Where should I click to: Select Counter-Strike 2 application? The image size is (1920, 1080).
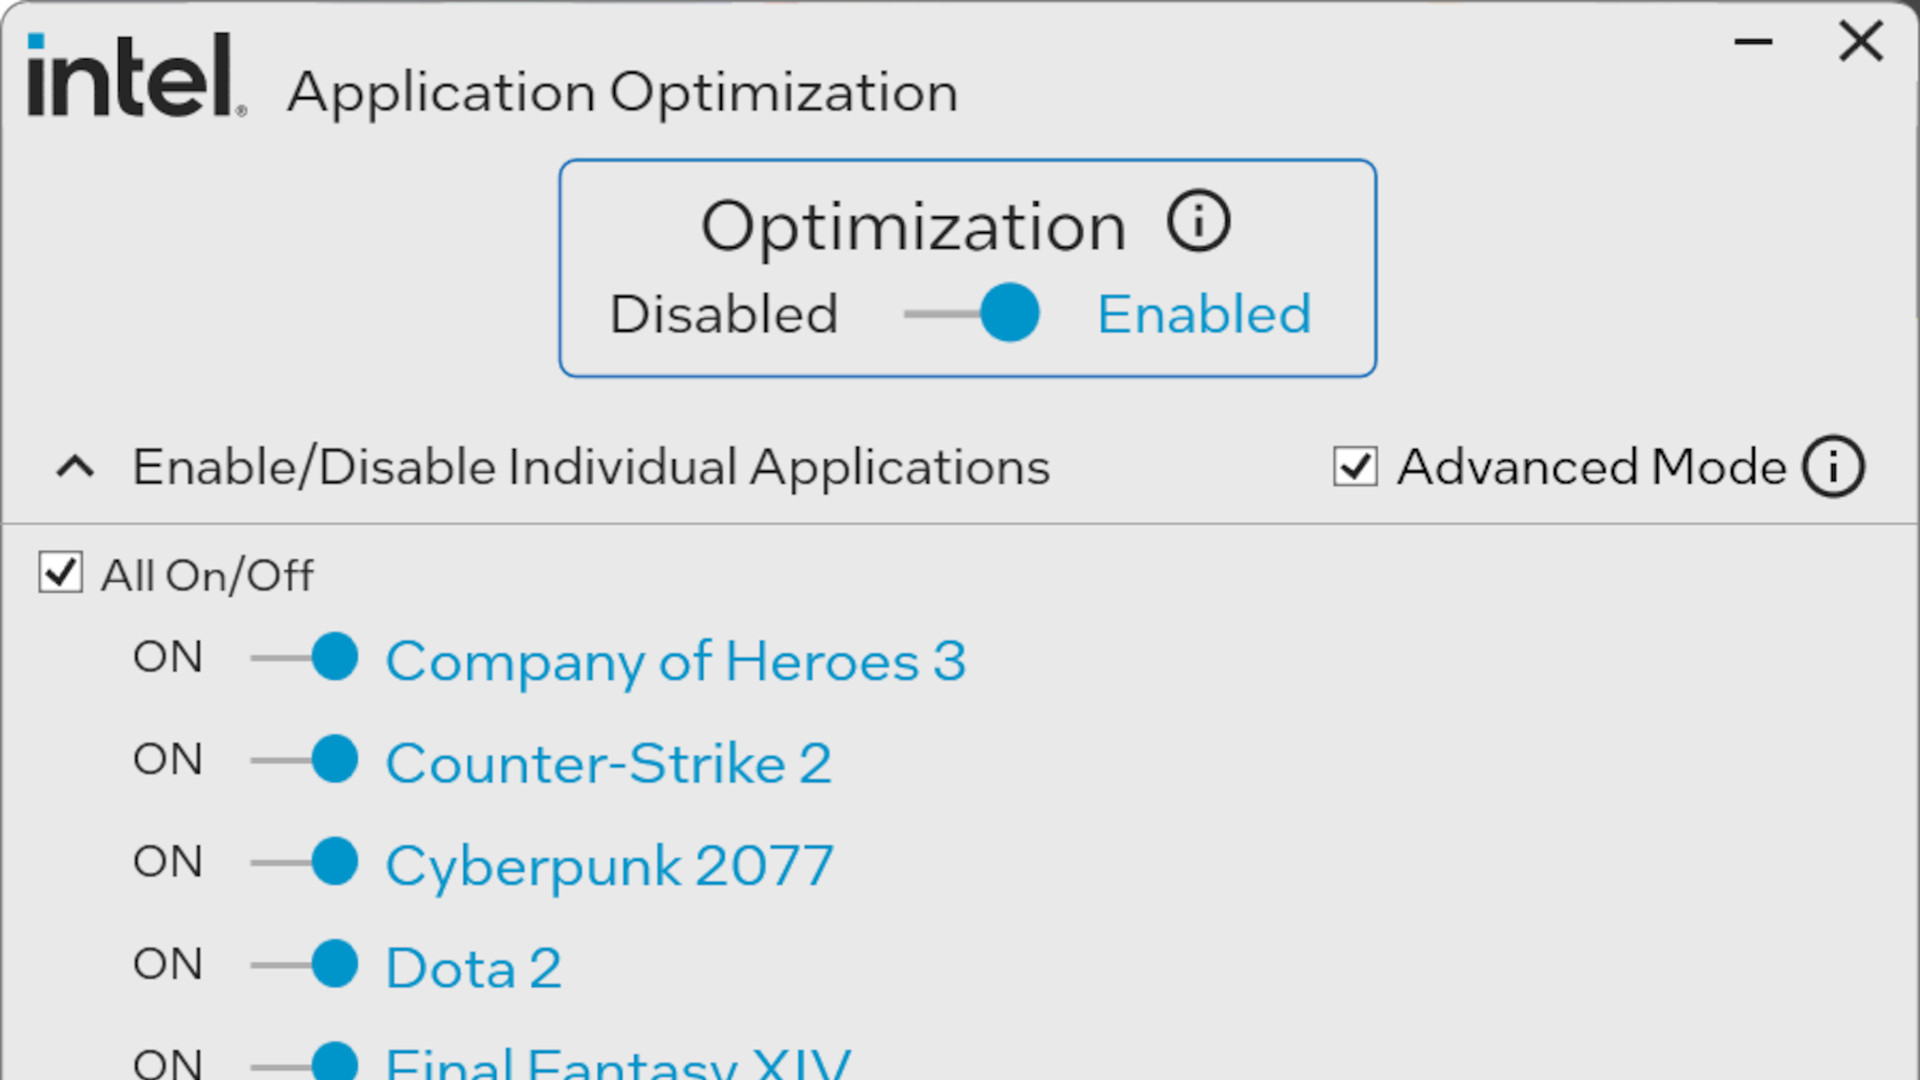607,761
